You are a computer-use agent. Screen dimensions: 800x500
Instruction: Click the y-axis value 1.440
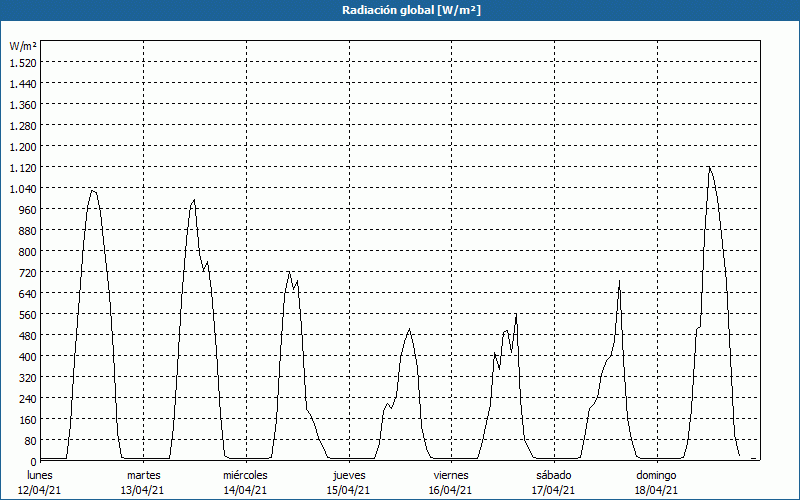23,84
